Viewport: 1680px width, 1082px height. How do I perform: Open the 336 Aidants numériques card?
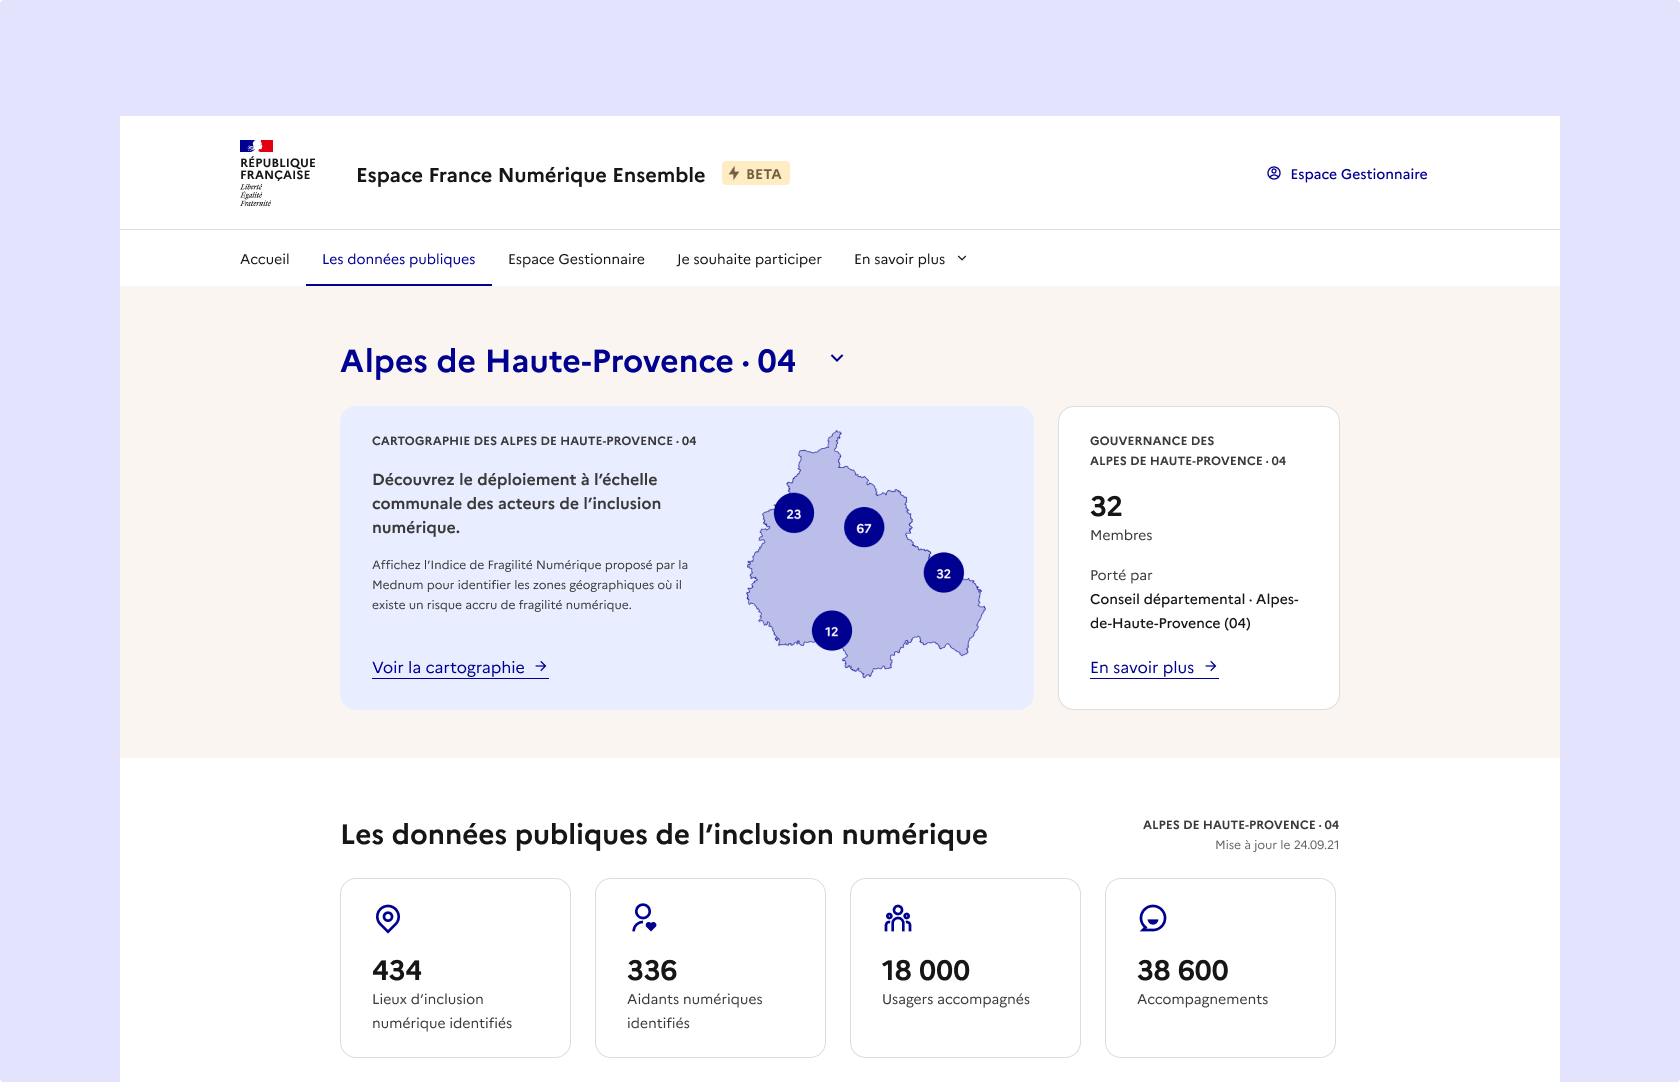click(710, 968)
